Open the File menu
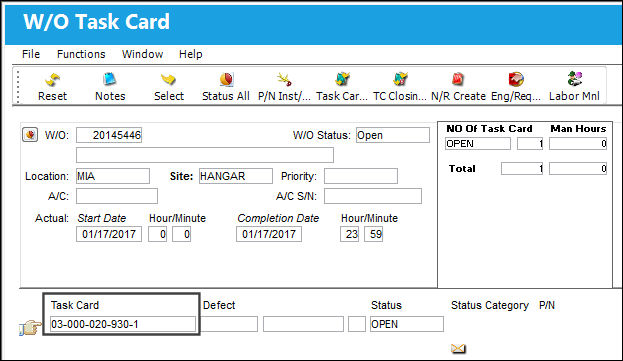The image size is (623, 361). tap(31, 54)
